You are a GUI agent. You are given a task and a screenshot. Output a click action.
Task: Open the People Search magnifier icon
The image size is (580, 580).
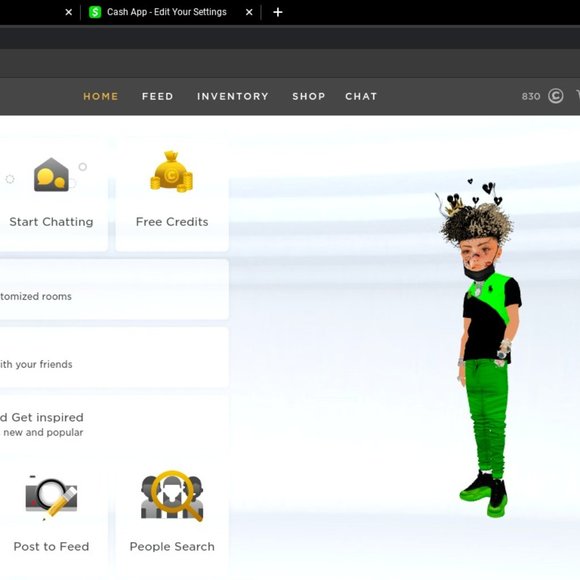click(x=172, y=496)
